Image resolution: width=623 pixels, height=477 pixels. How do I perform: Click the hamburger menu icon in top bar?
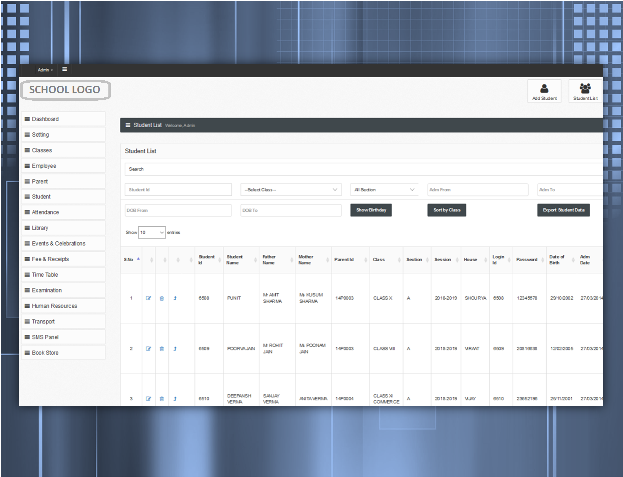pyautogui.click(x=64, y=70)
